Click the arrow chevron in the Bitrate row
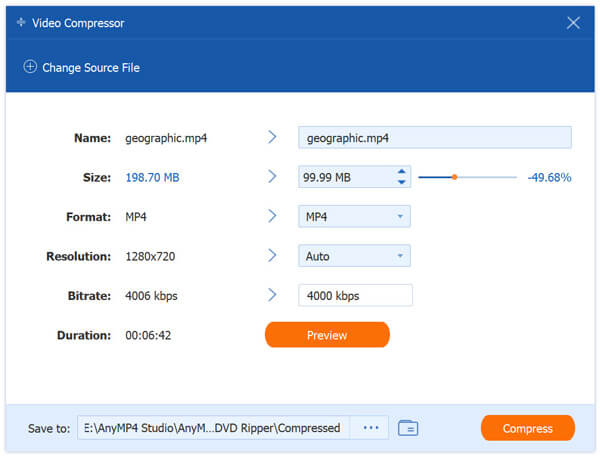This screenshot has width=600, height=457. click(272, 296)
